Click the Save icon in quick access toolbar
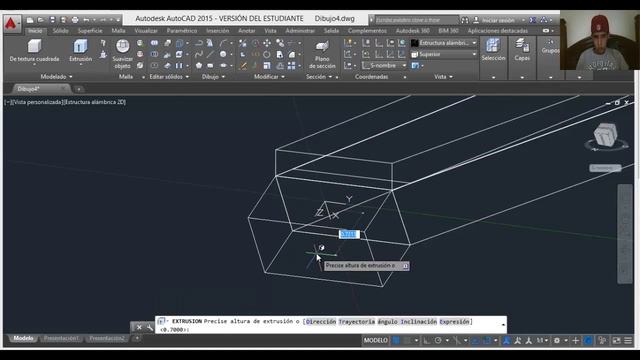The height and width of the screenshot is (360, 640). pyautogui.click(x=52, y=20)
